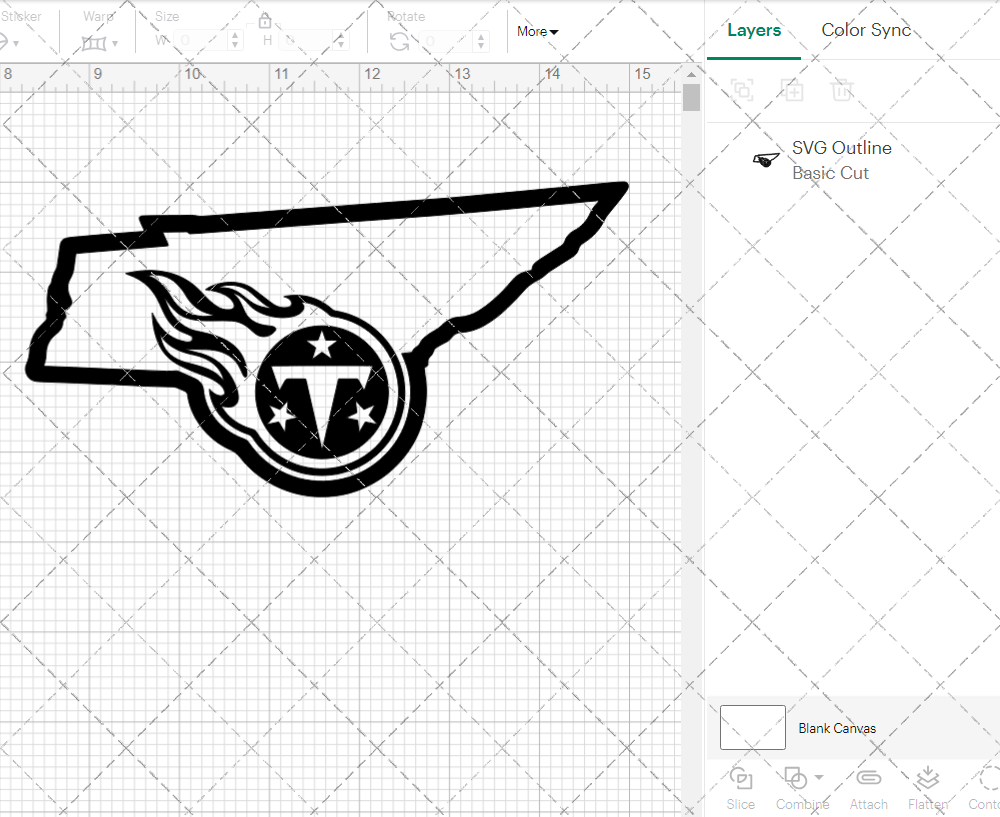
Task: Click the Basic Cut operation label
Action: 830,173
